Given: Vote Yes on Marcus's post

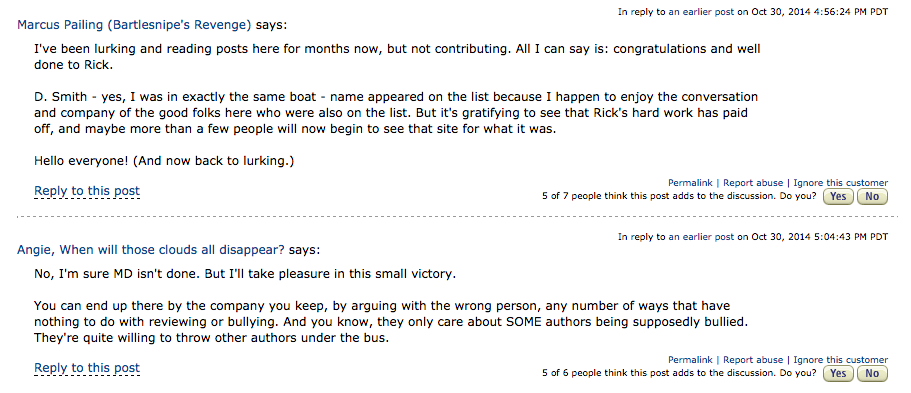Looking at the screenshot, I should pyautogui.click(x=838, y=196).
